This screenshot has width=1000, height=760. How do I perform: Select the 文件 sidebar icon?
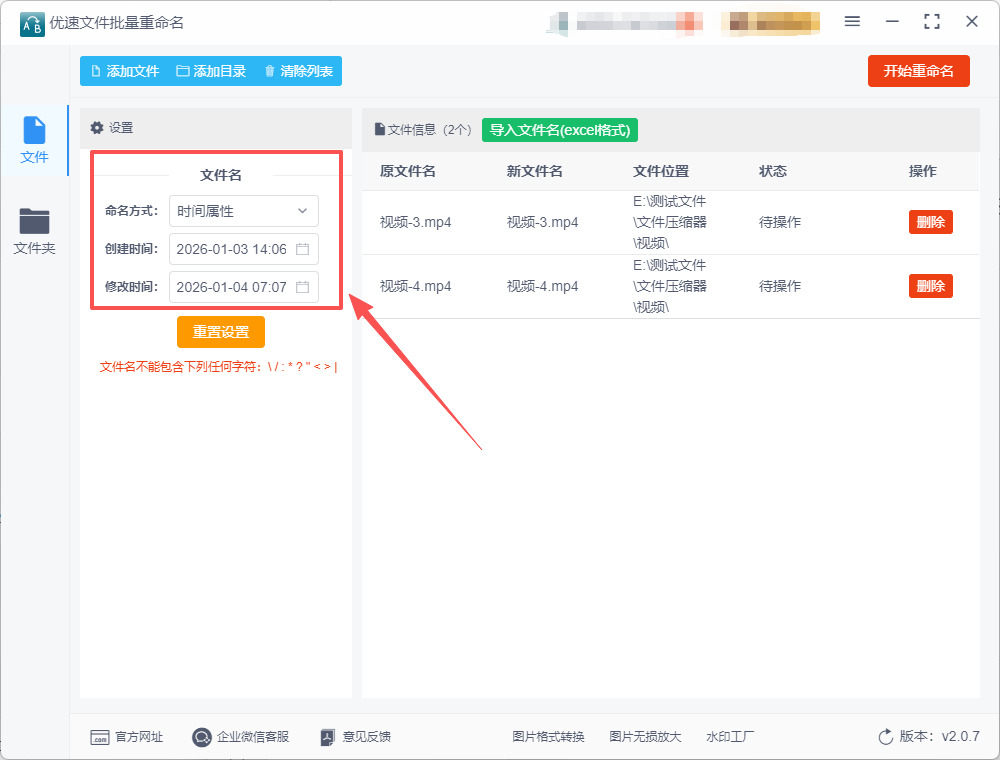click(x=34, y=130)
